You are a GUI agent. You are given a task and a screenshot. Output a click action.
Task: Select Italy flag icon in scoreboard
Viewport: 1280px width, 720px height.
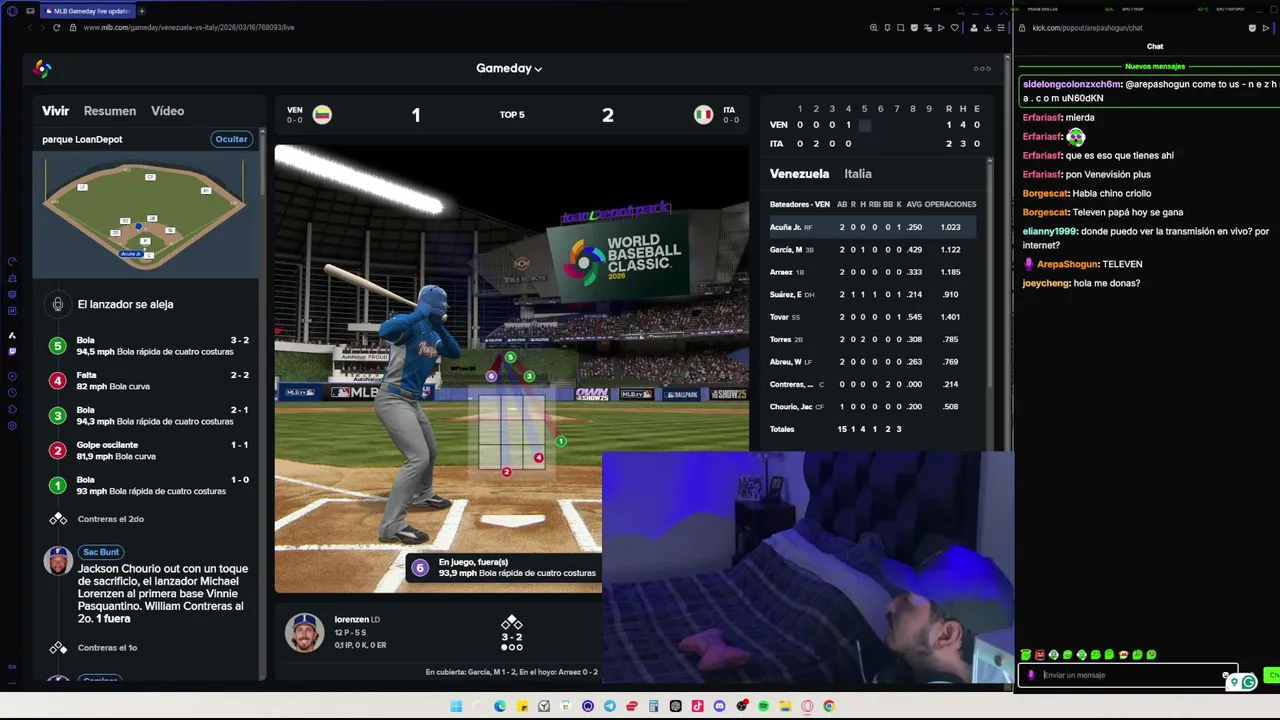click(x=703, y=114)
